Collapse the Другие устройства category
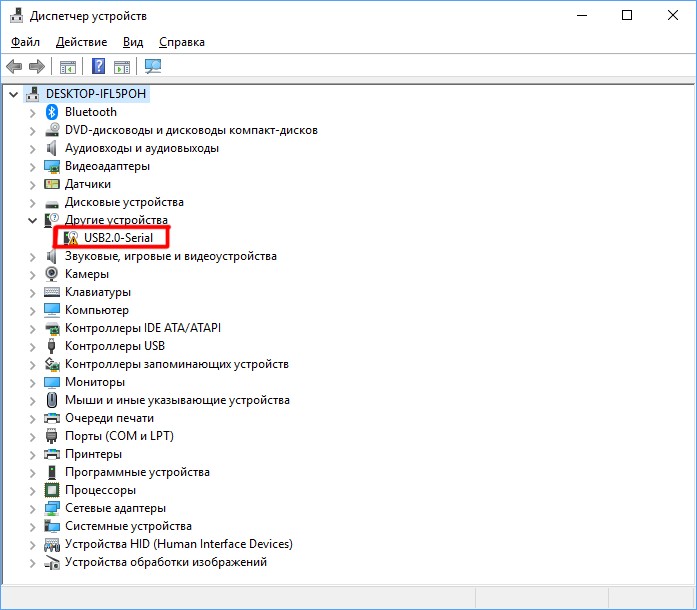 [x=32, y=220]
